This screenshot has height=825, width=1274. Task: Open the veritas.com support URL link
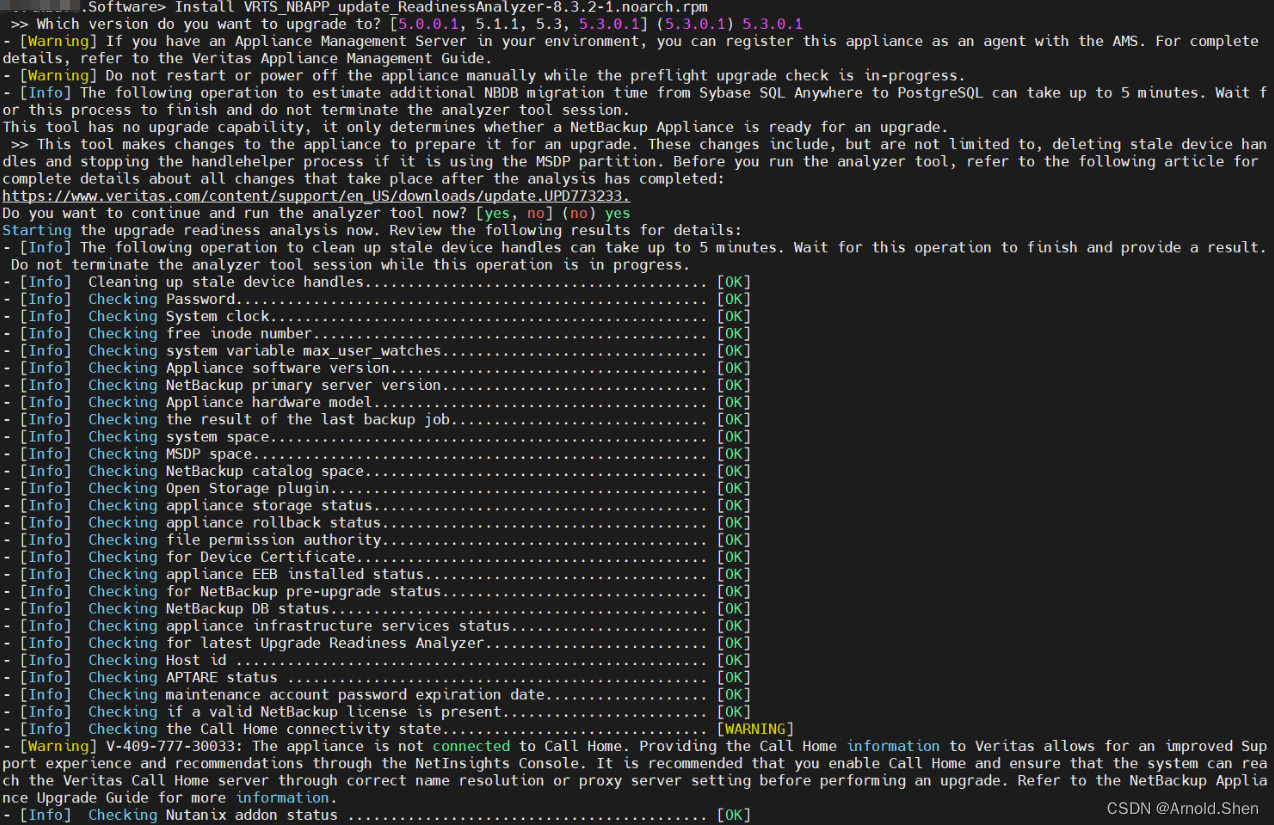pos(316,196)
